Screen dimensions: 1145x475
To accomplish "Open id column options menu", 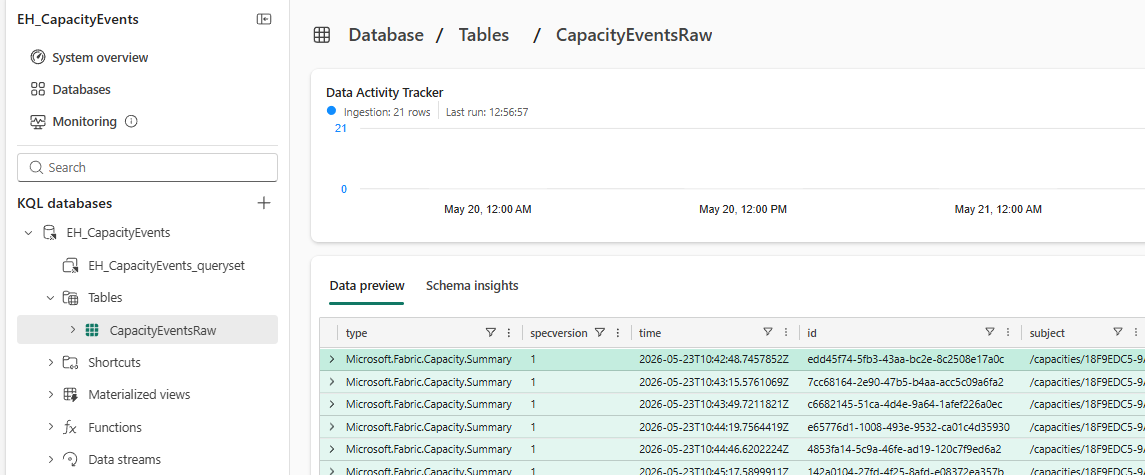I will (1008, 332).
